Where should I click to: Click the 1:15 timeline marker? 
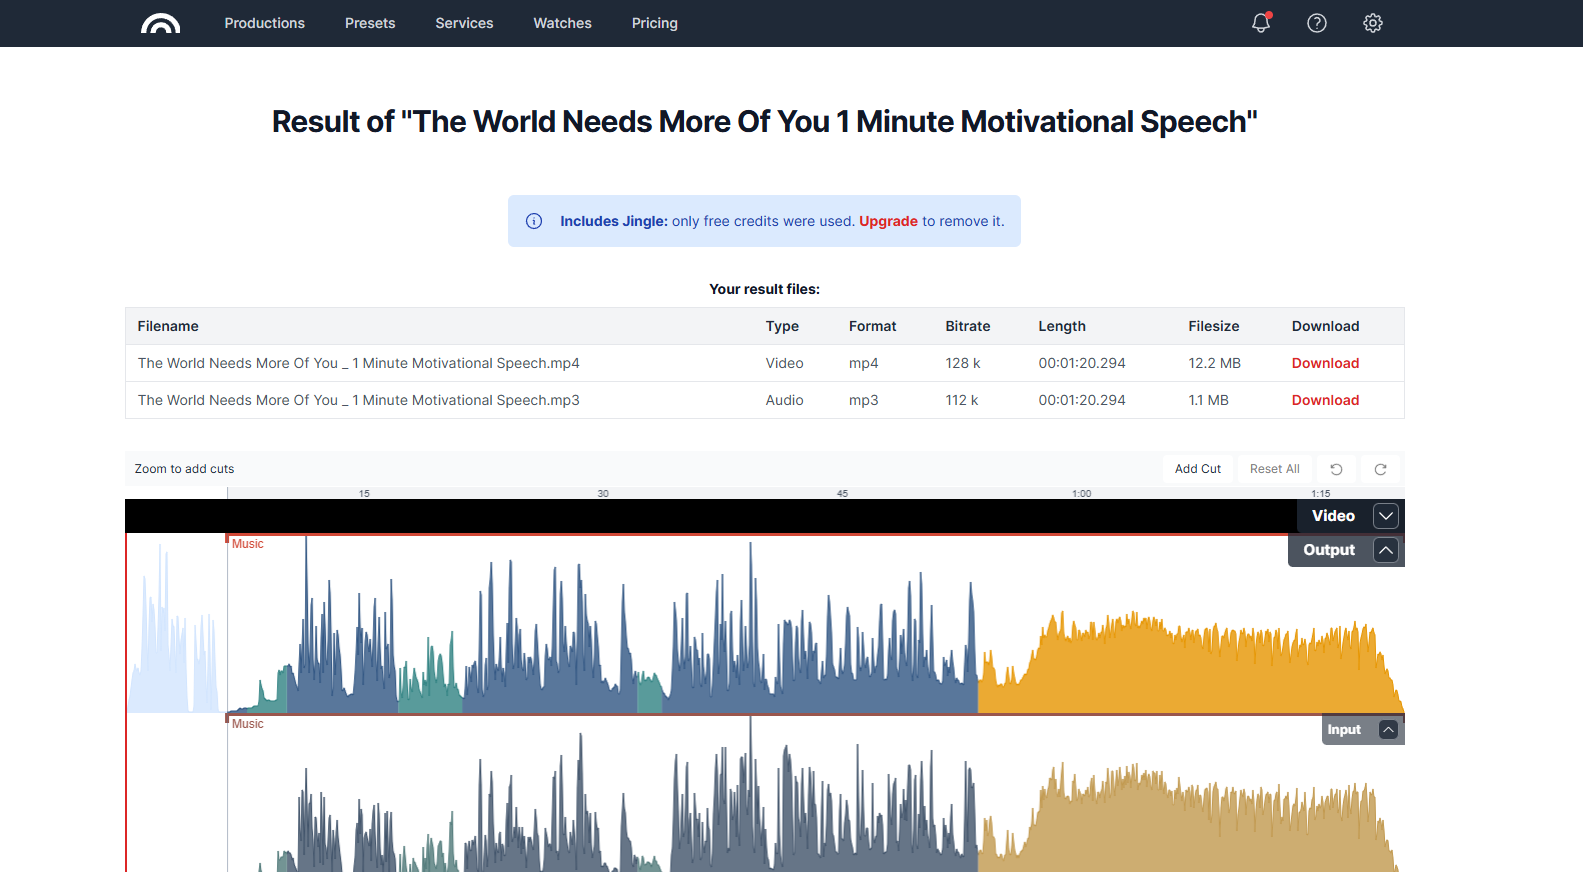(1321, 493)
